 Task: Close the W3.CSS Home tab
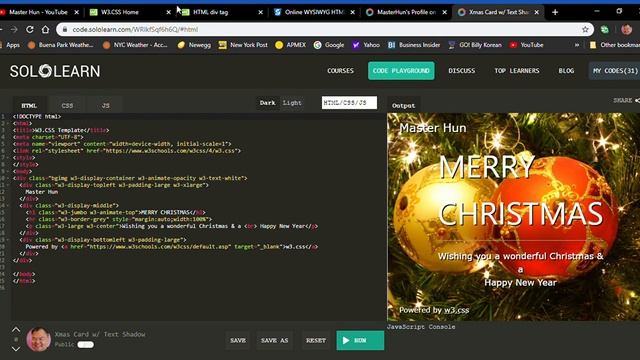click(169, 12)
